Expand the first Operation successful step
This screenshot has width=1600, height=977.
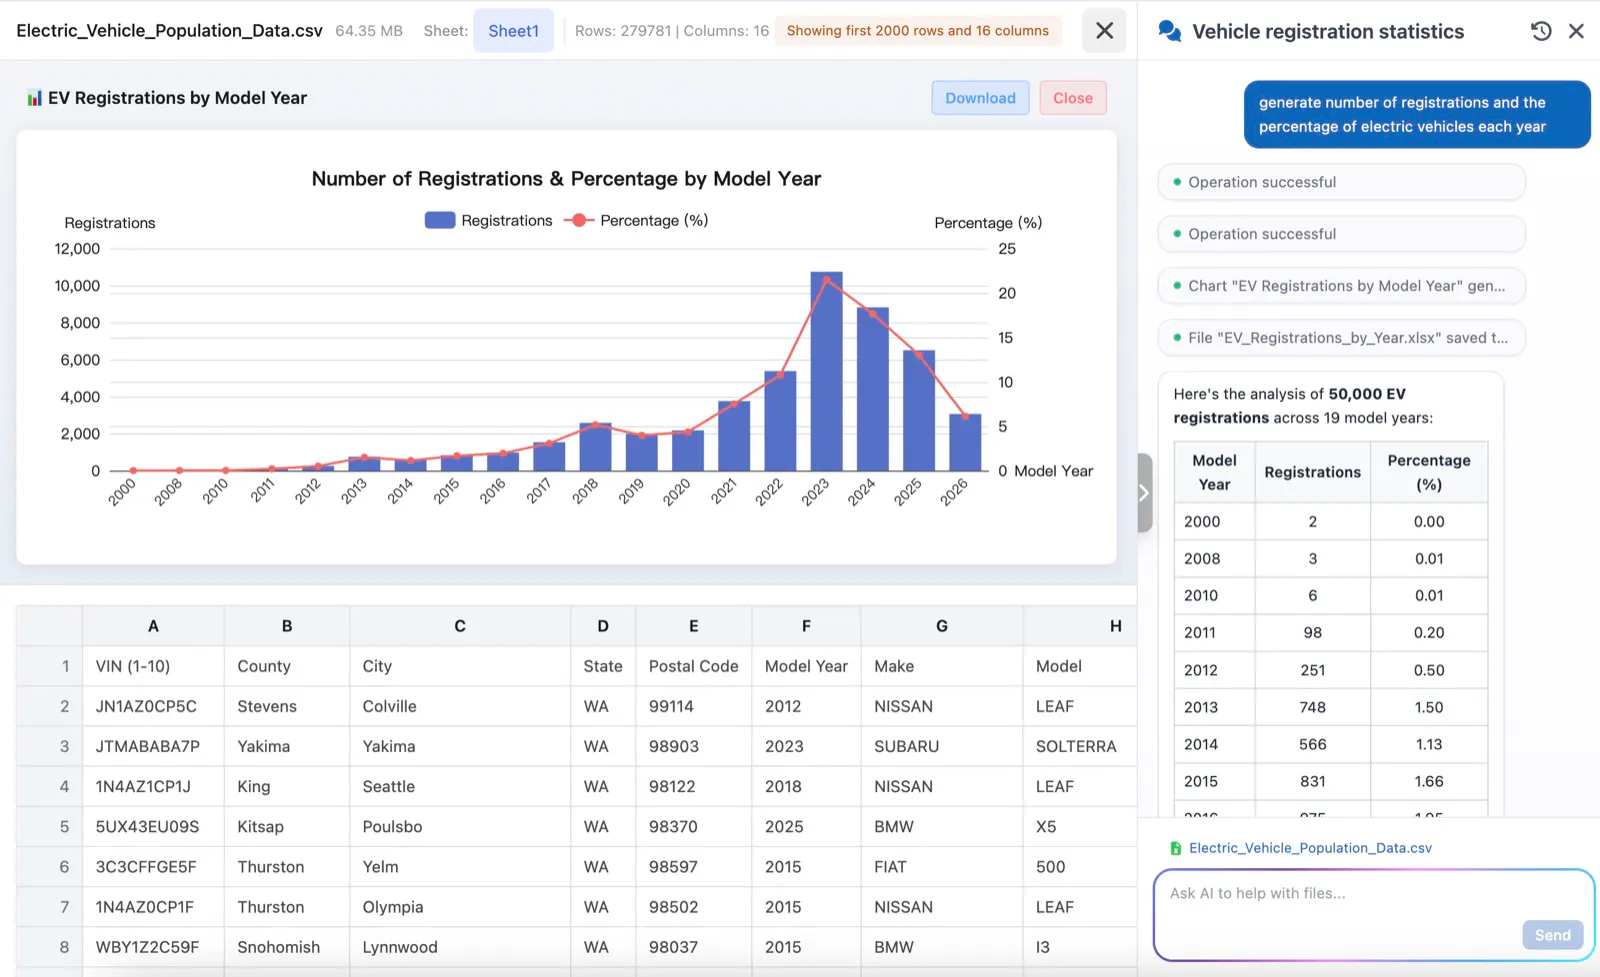1341,182
